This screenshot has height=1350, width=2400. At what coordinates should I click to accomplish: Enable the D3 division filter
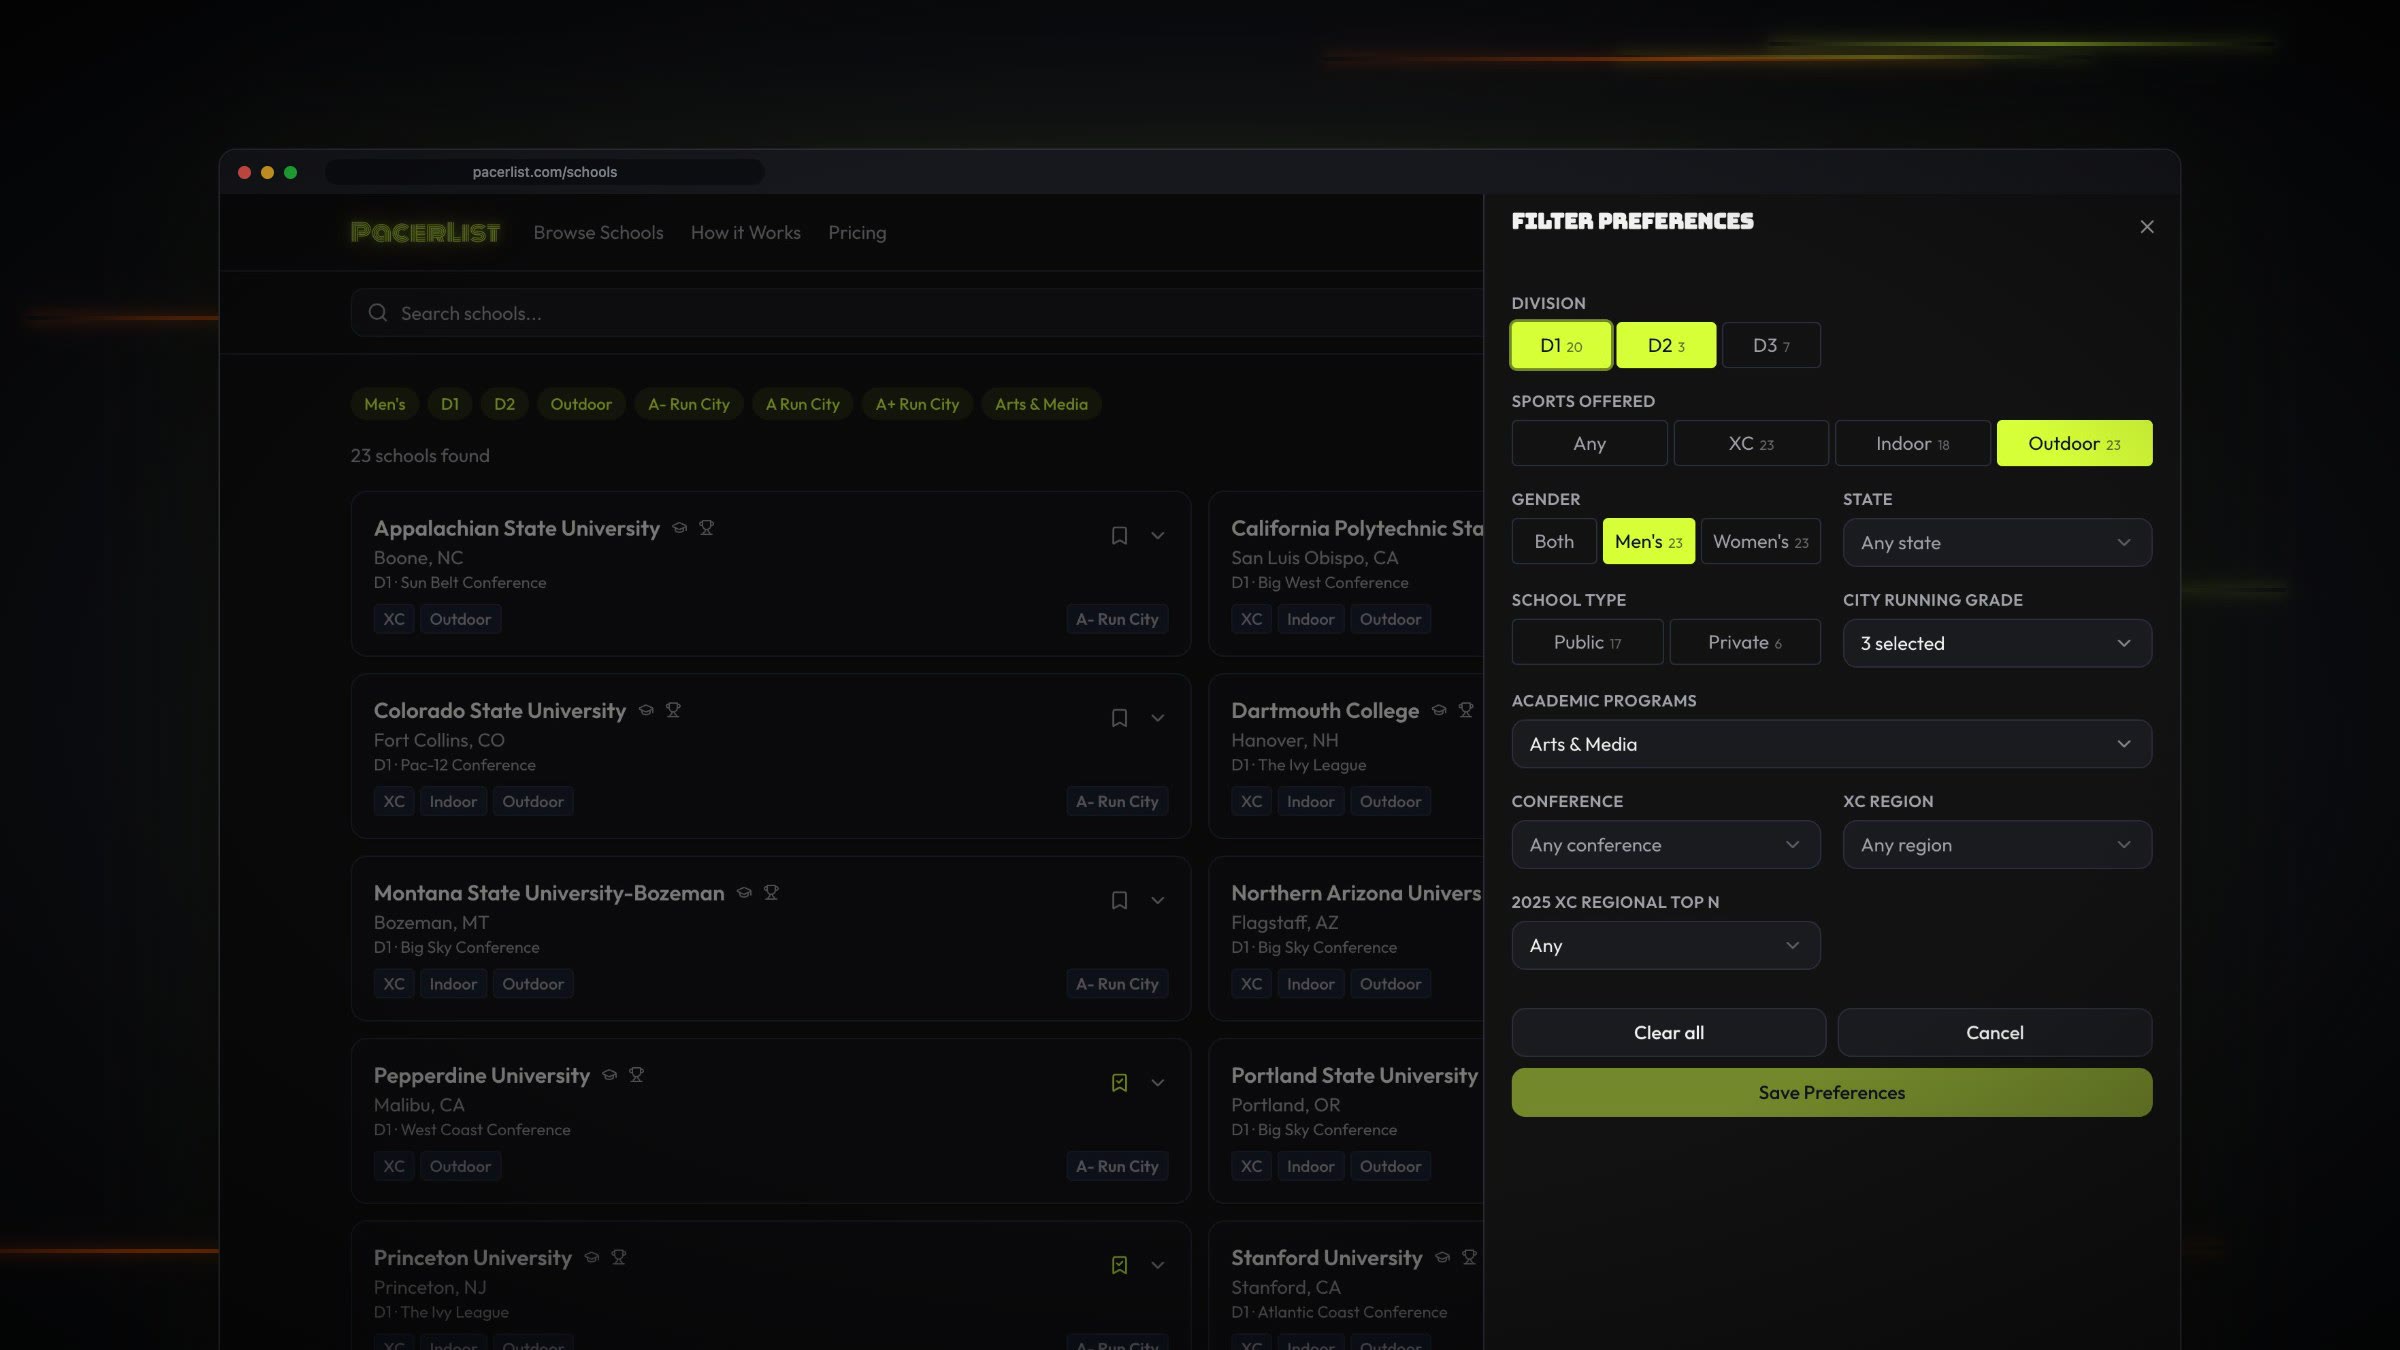point(1771,345)
